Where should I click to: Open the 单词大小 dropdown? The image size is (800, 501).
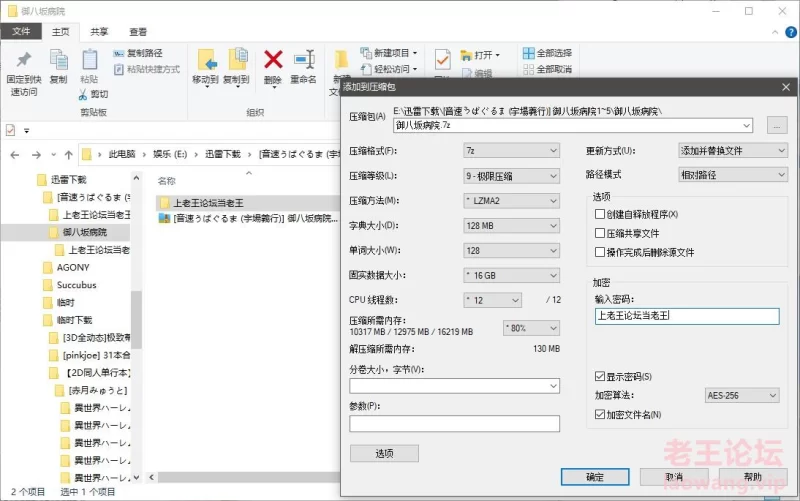point(511,250)
